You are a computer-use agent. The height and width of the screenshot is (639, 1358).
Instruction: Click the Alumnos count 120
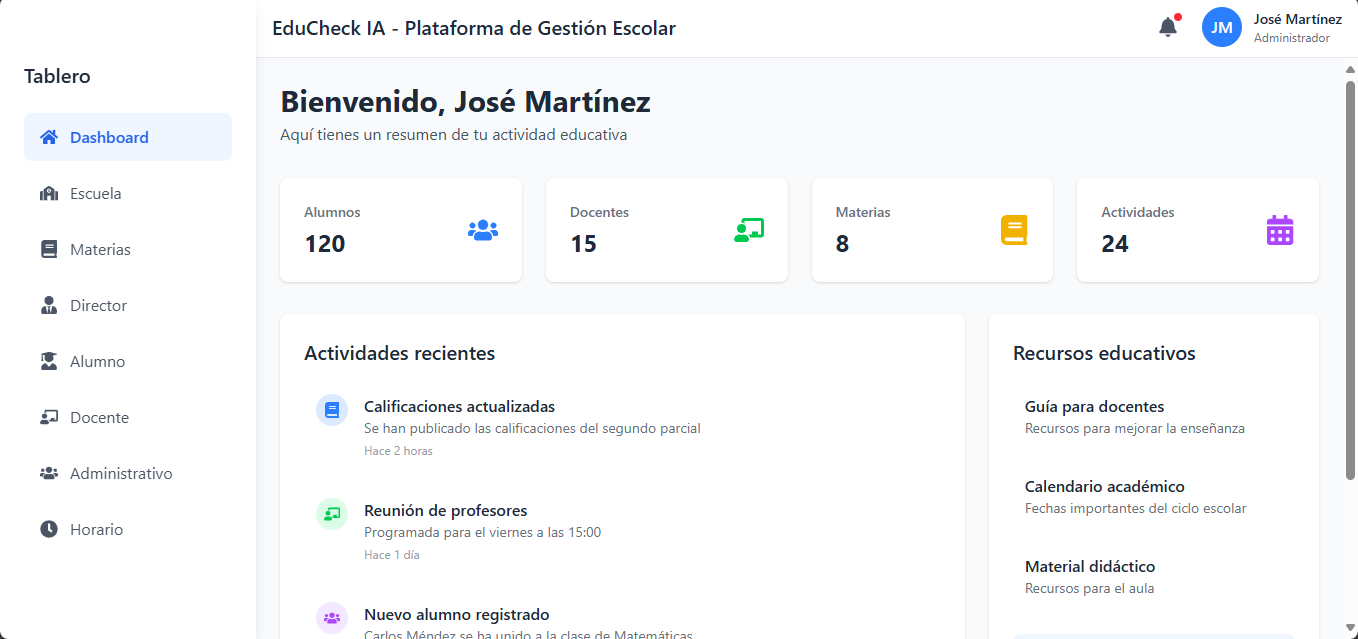[325, 243]
